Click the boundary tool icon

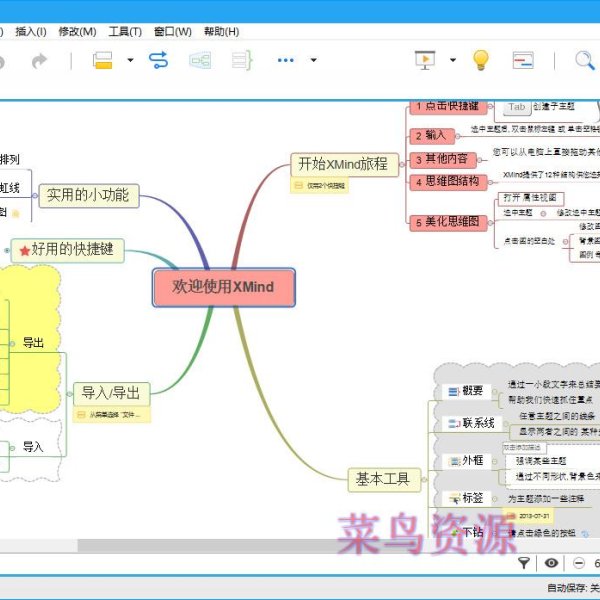pos(200,60)
